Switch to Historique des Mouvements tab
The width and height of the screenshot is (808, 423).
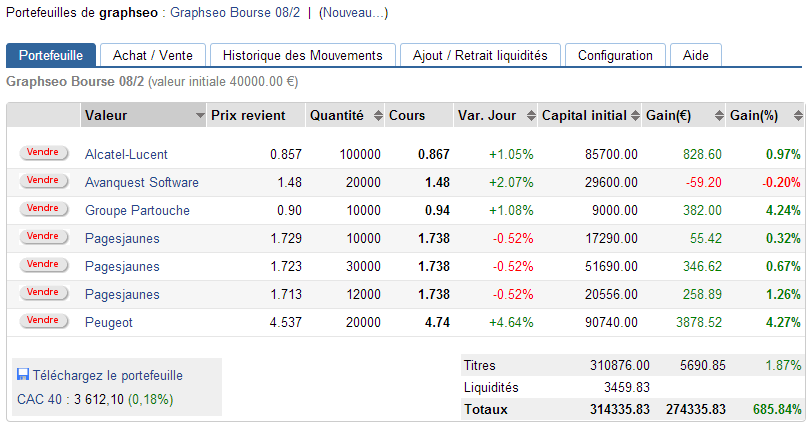click(302, 55)
